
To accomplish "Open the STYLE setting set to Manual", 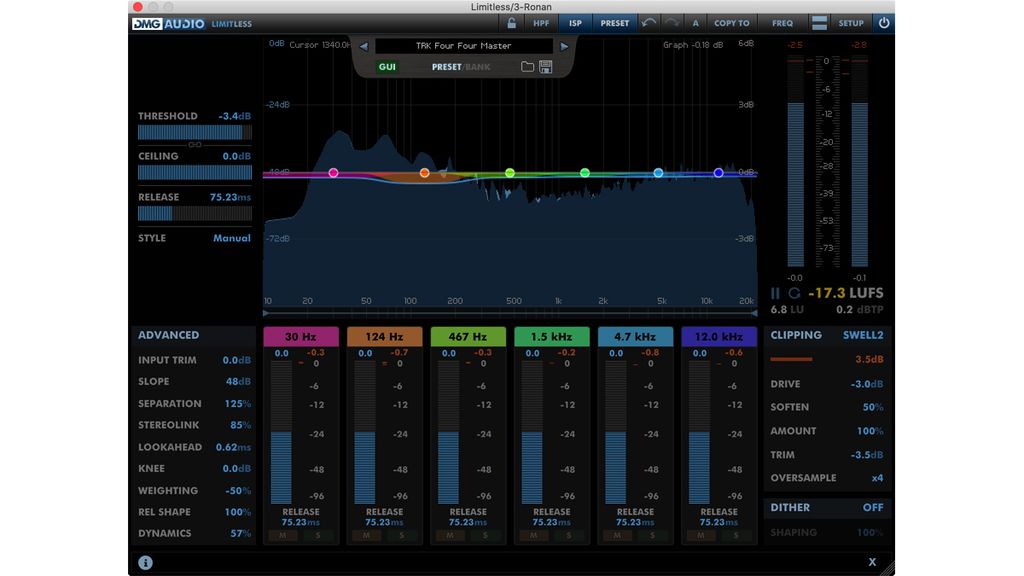I will point(232,238).
